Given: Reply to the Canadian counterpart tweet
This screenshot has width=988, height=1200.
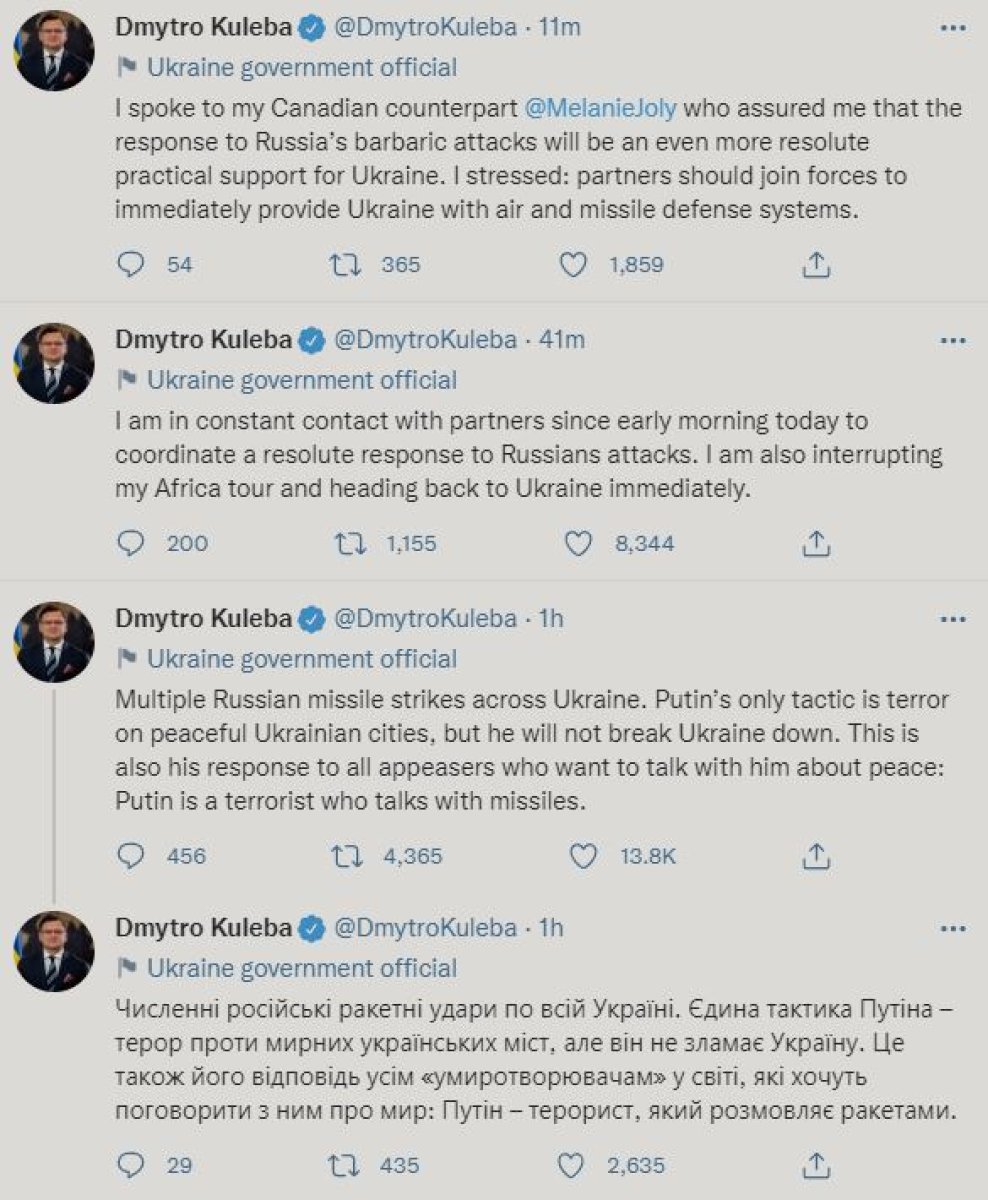Looking at the screenshot, I should click(132, 265).
